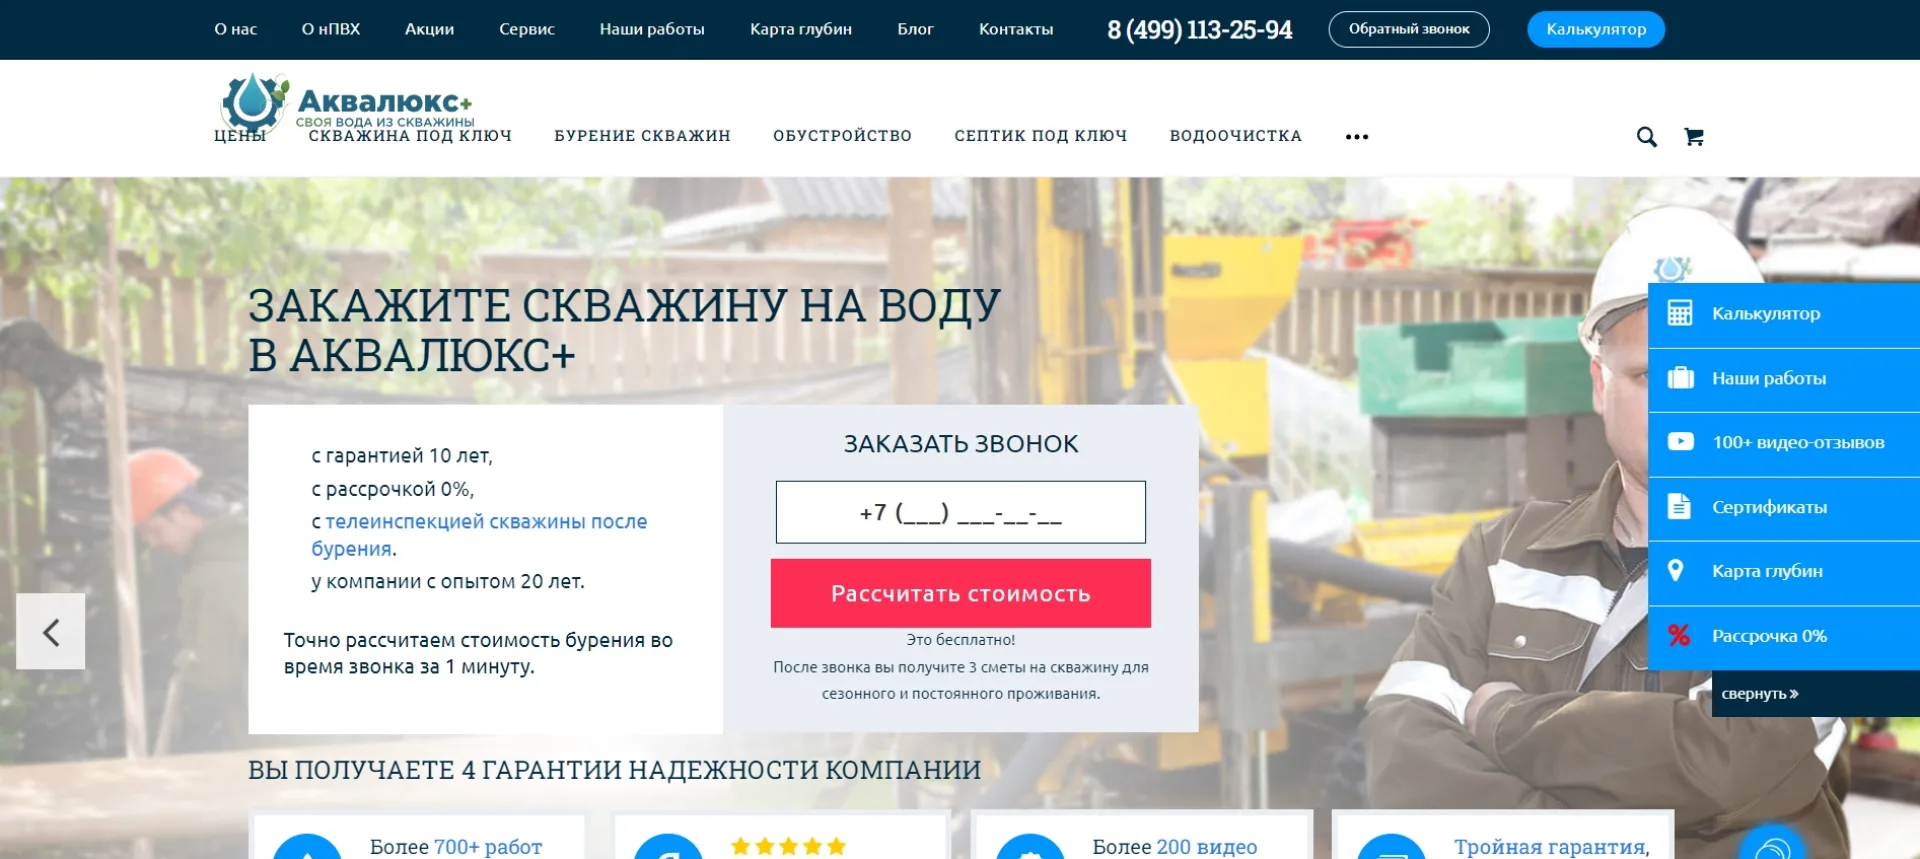Open О нас in top menu
The height and width of the screenshot is (859, 1920).
point(236,29)
